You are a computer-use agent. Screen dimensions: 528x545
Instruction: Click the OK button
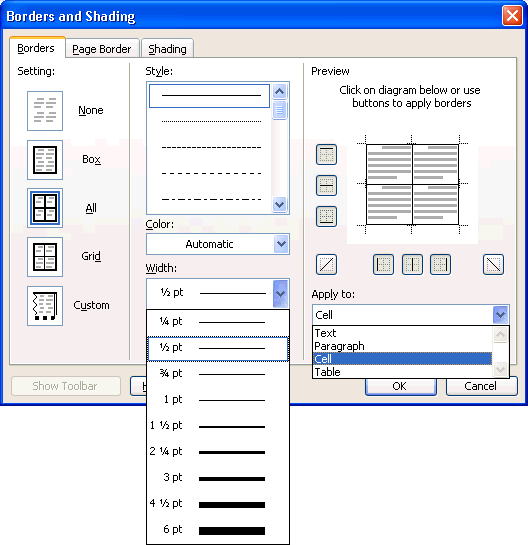(401, 386)
